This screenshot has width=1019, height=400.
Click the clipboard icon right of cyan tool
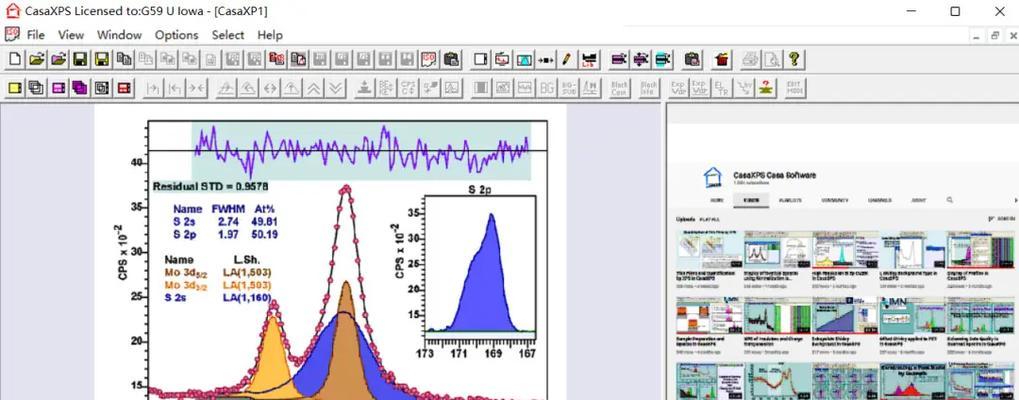click(x=693, y=60)
